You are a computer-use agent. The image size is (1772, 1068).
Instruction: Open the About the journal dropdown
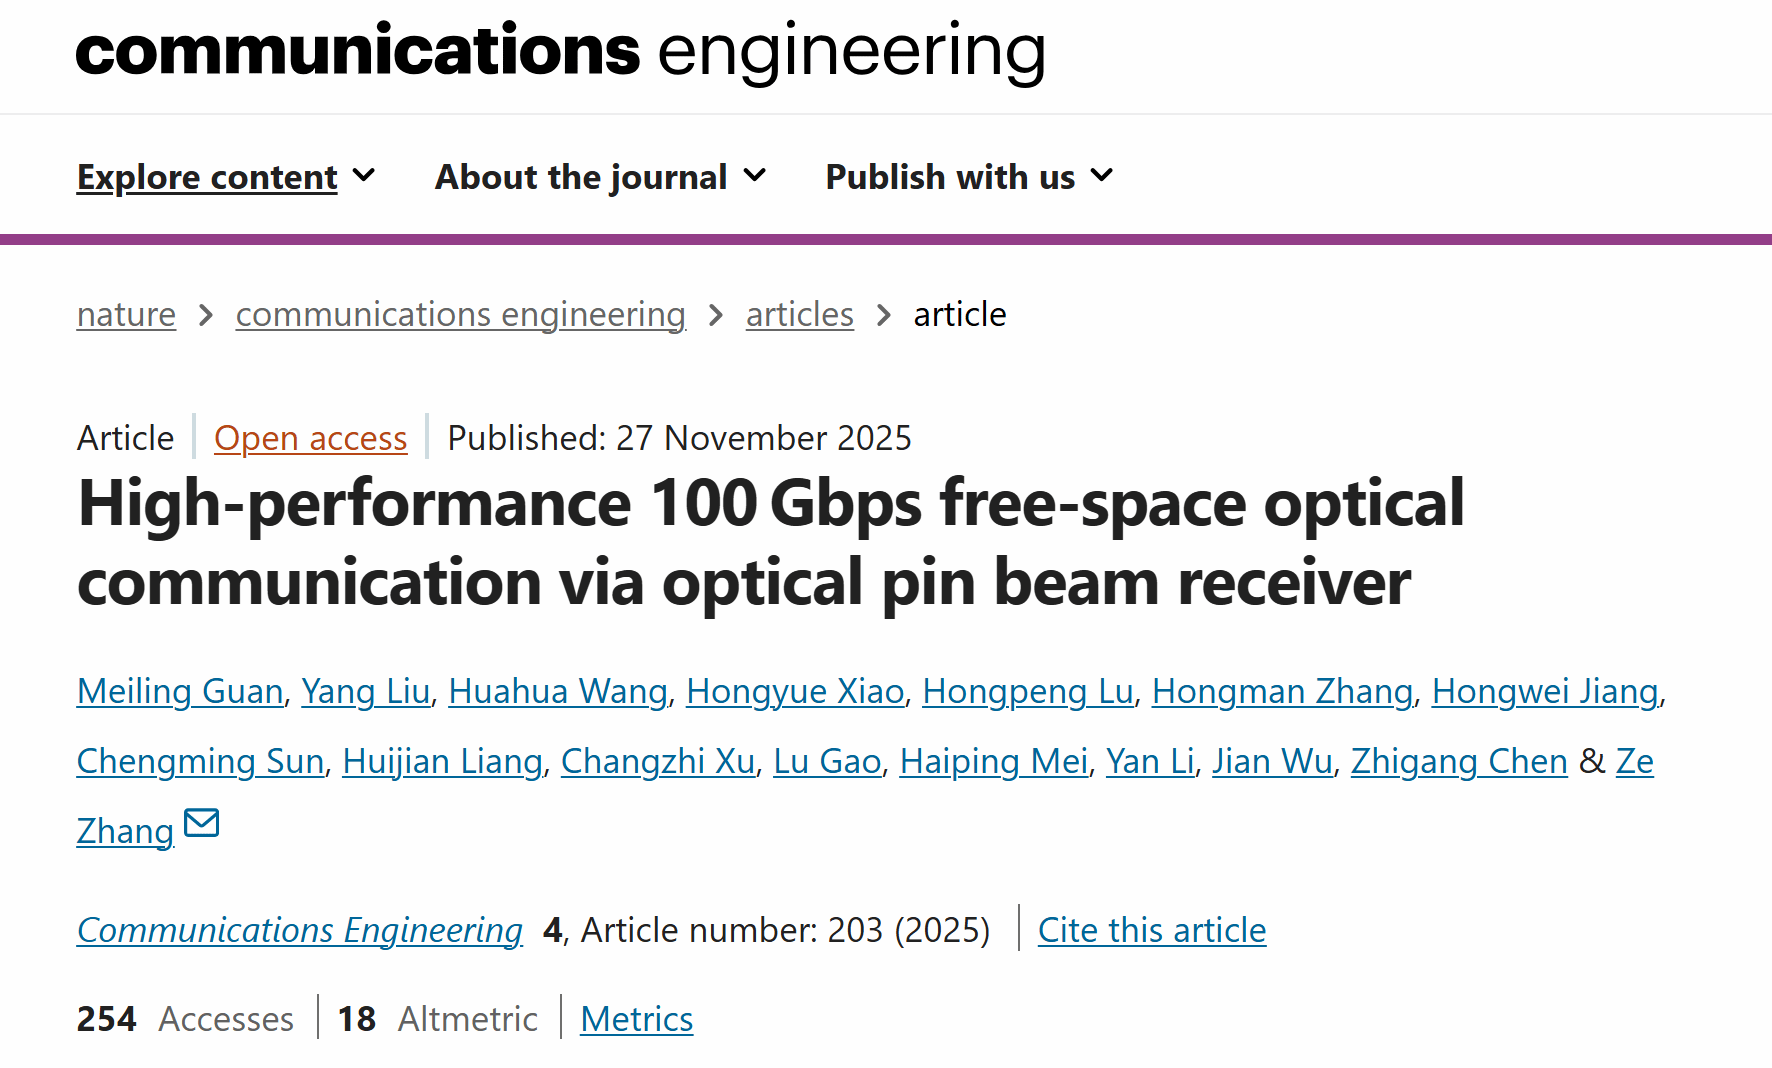tap(600, 177)
